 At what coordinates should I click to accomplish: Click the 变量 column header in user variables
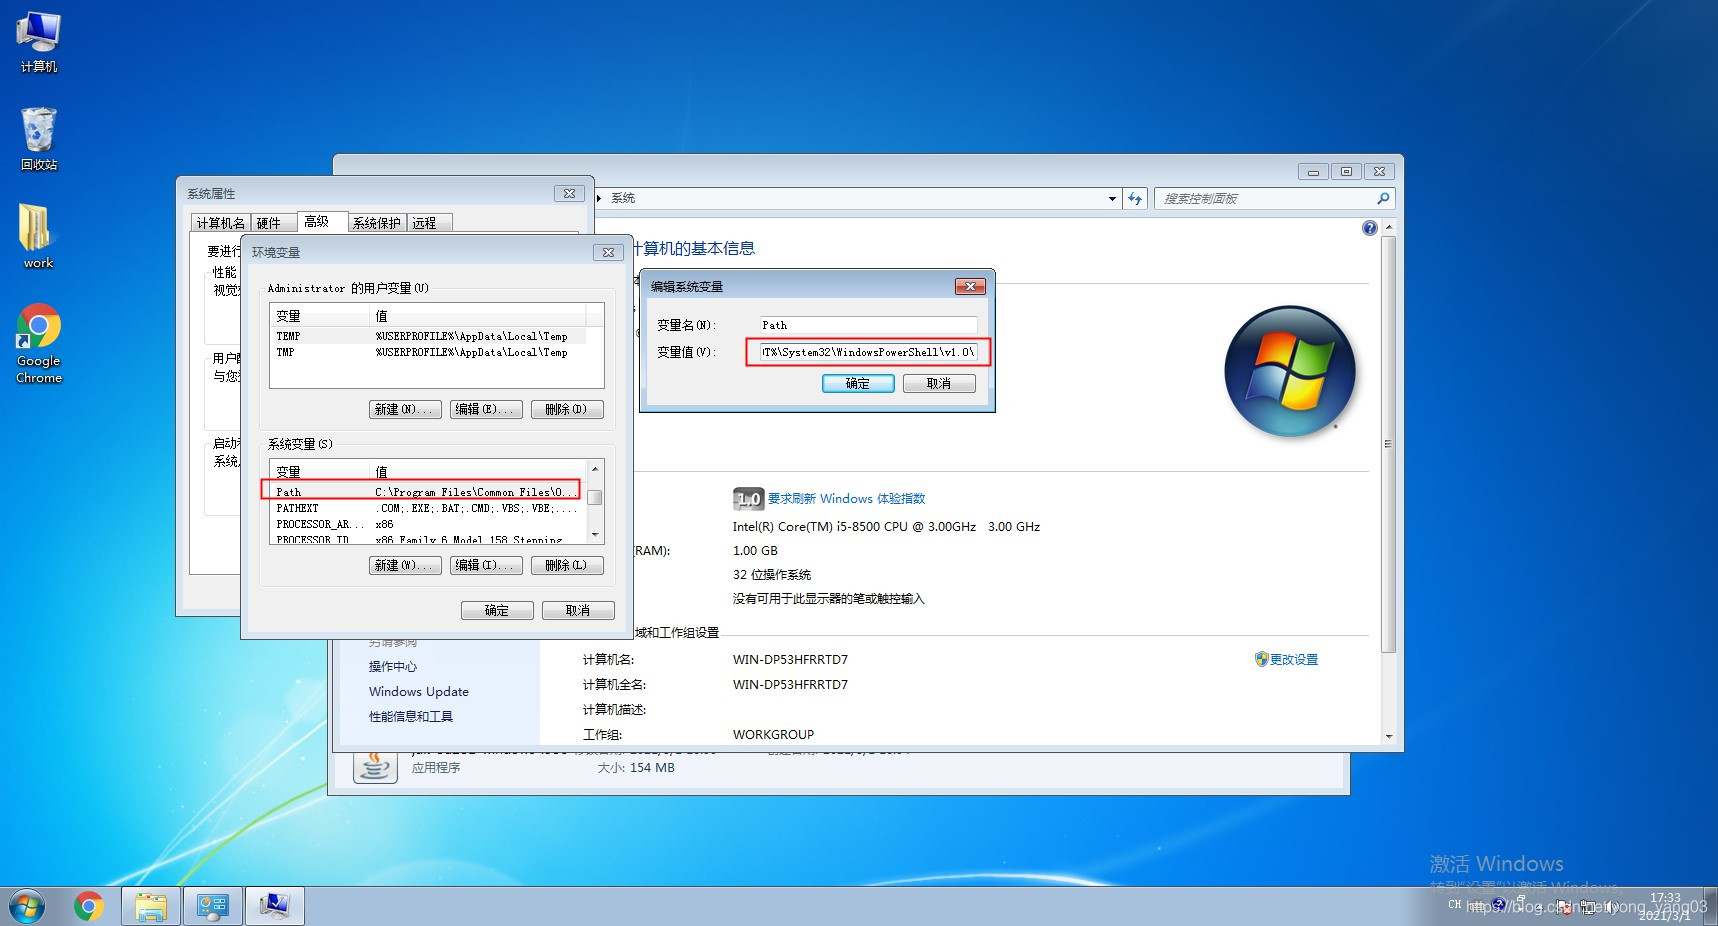[320, 316]
